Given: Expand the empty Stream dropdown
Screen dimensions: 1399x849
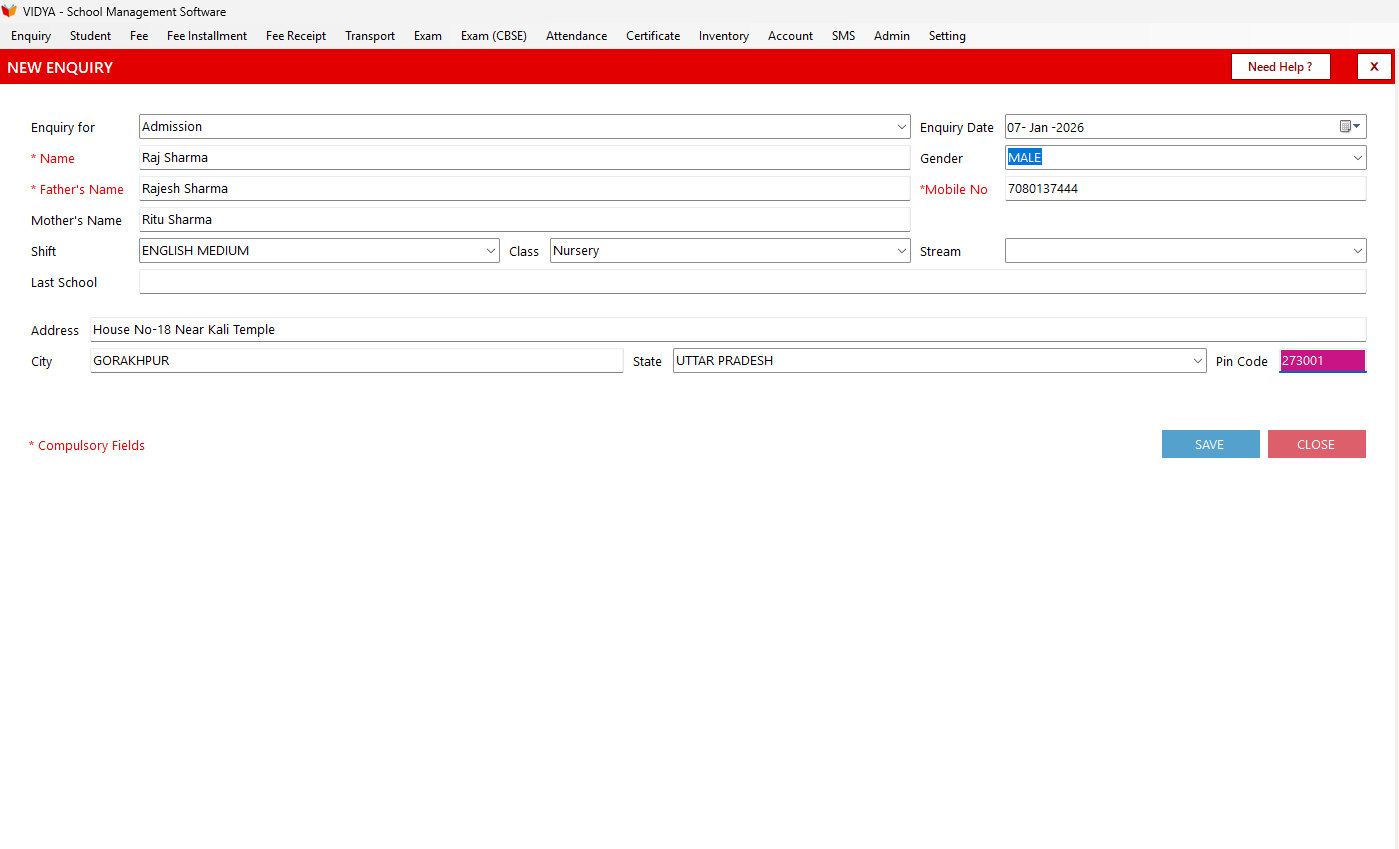Looking at the screenshot, I should pyautogui.click(x=1357, y=251).
